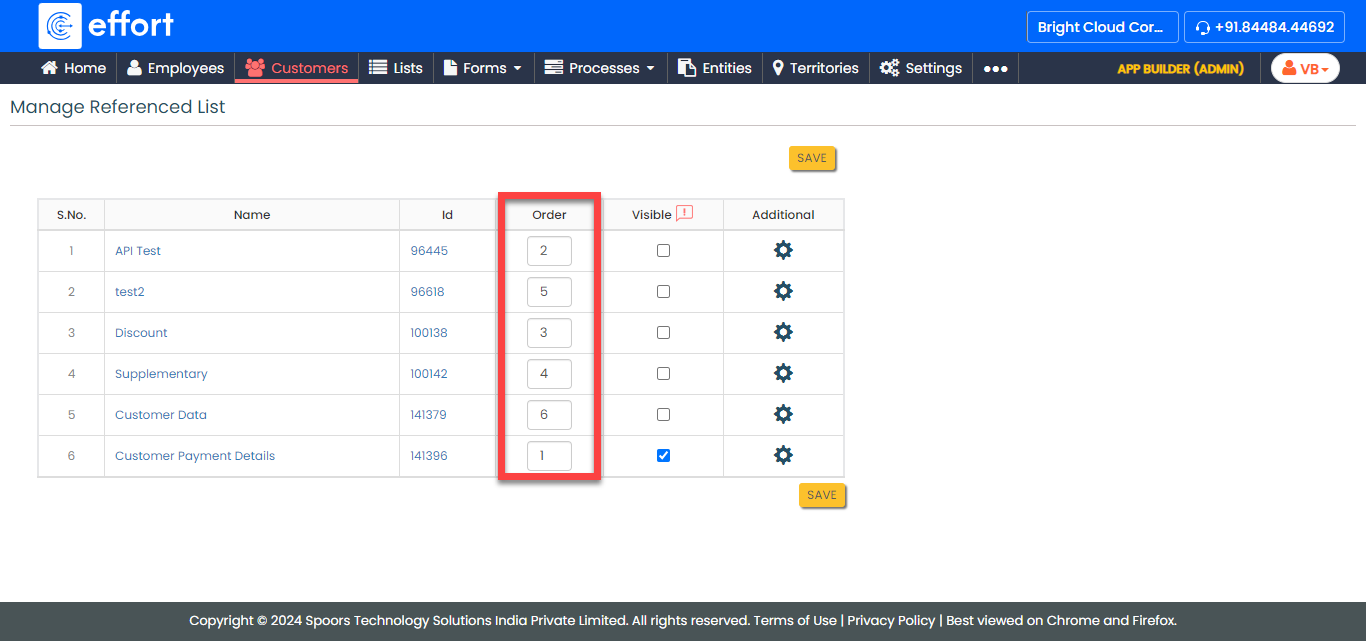
Task: Open additional settings gear for API Test
Action: pyautogui.click(x=783, y=250)
